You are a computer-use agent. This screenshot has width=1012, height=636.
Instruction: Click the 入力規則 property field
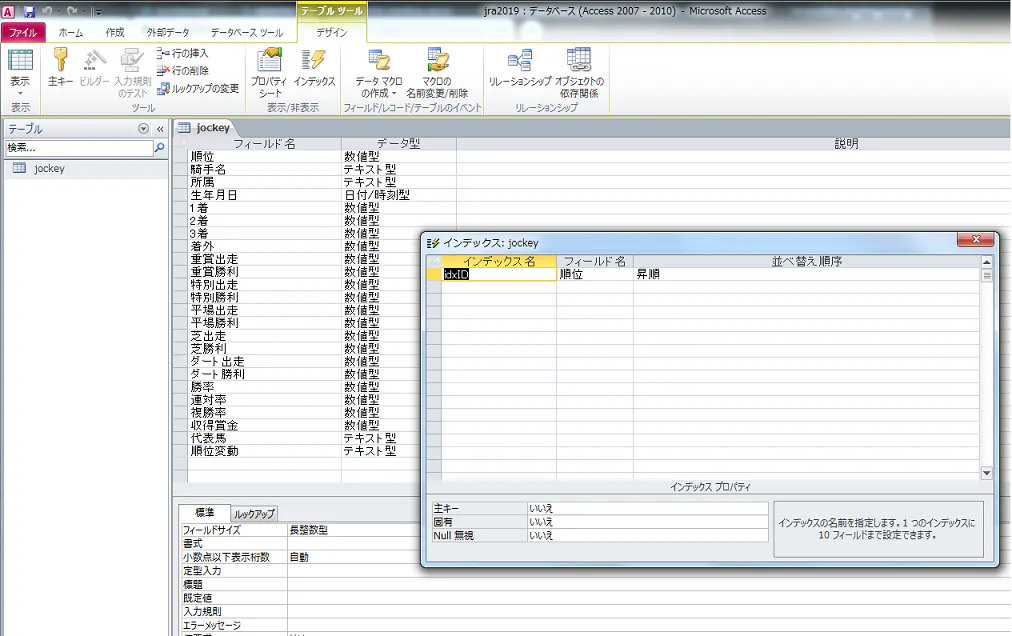649,611
